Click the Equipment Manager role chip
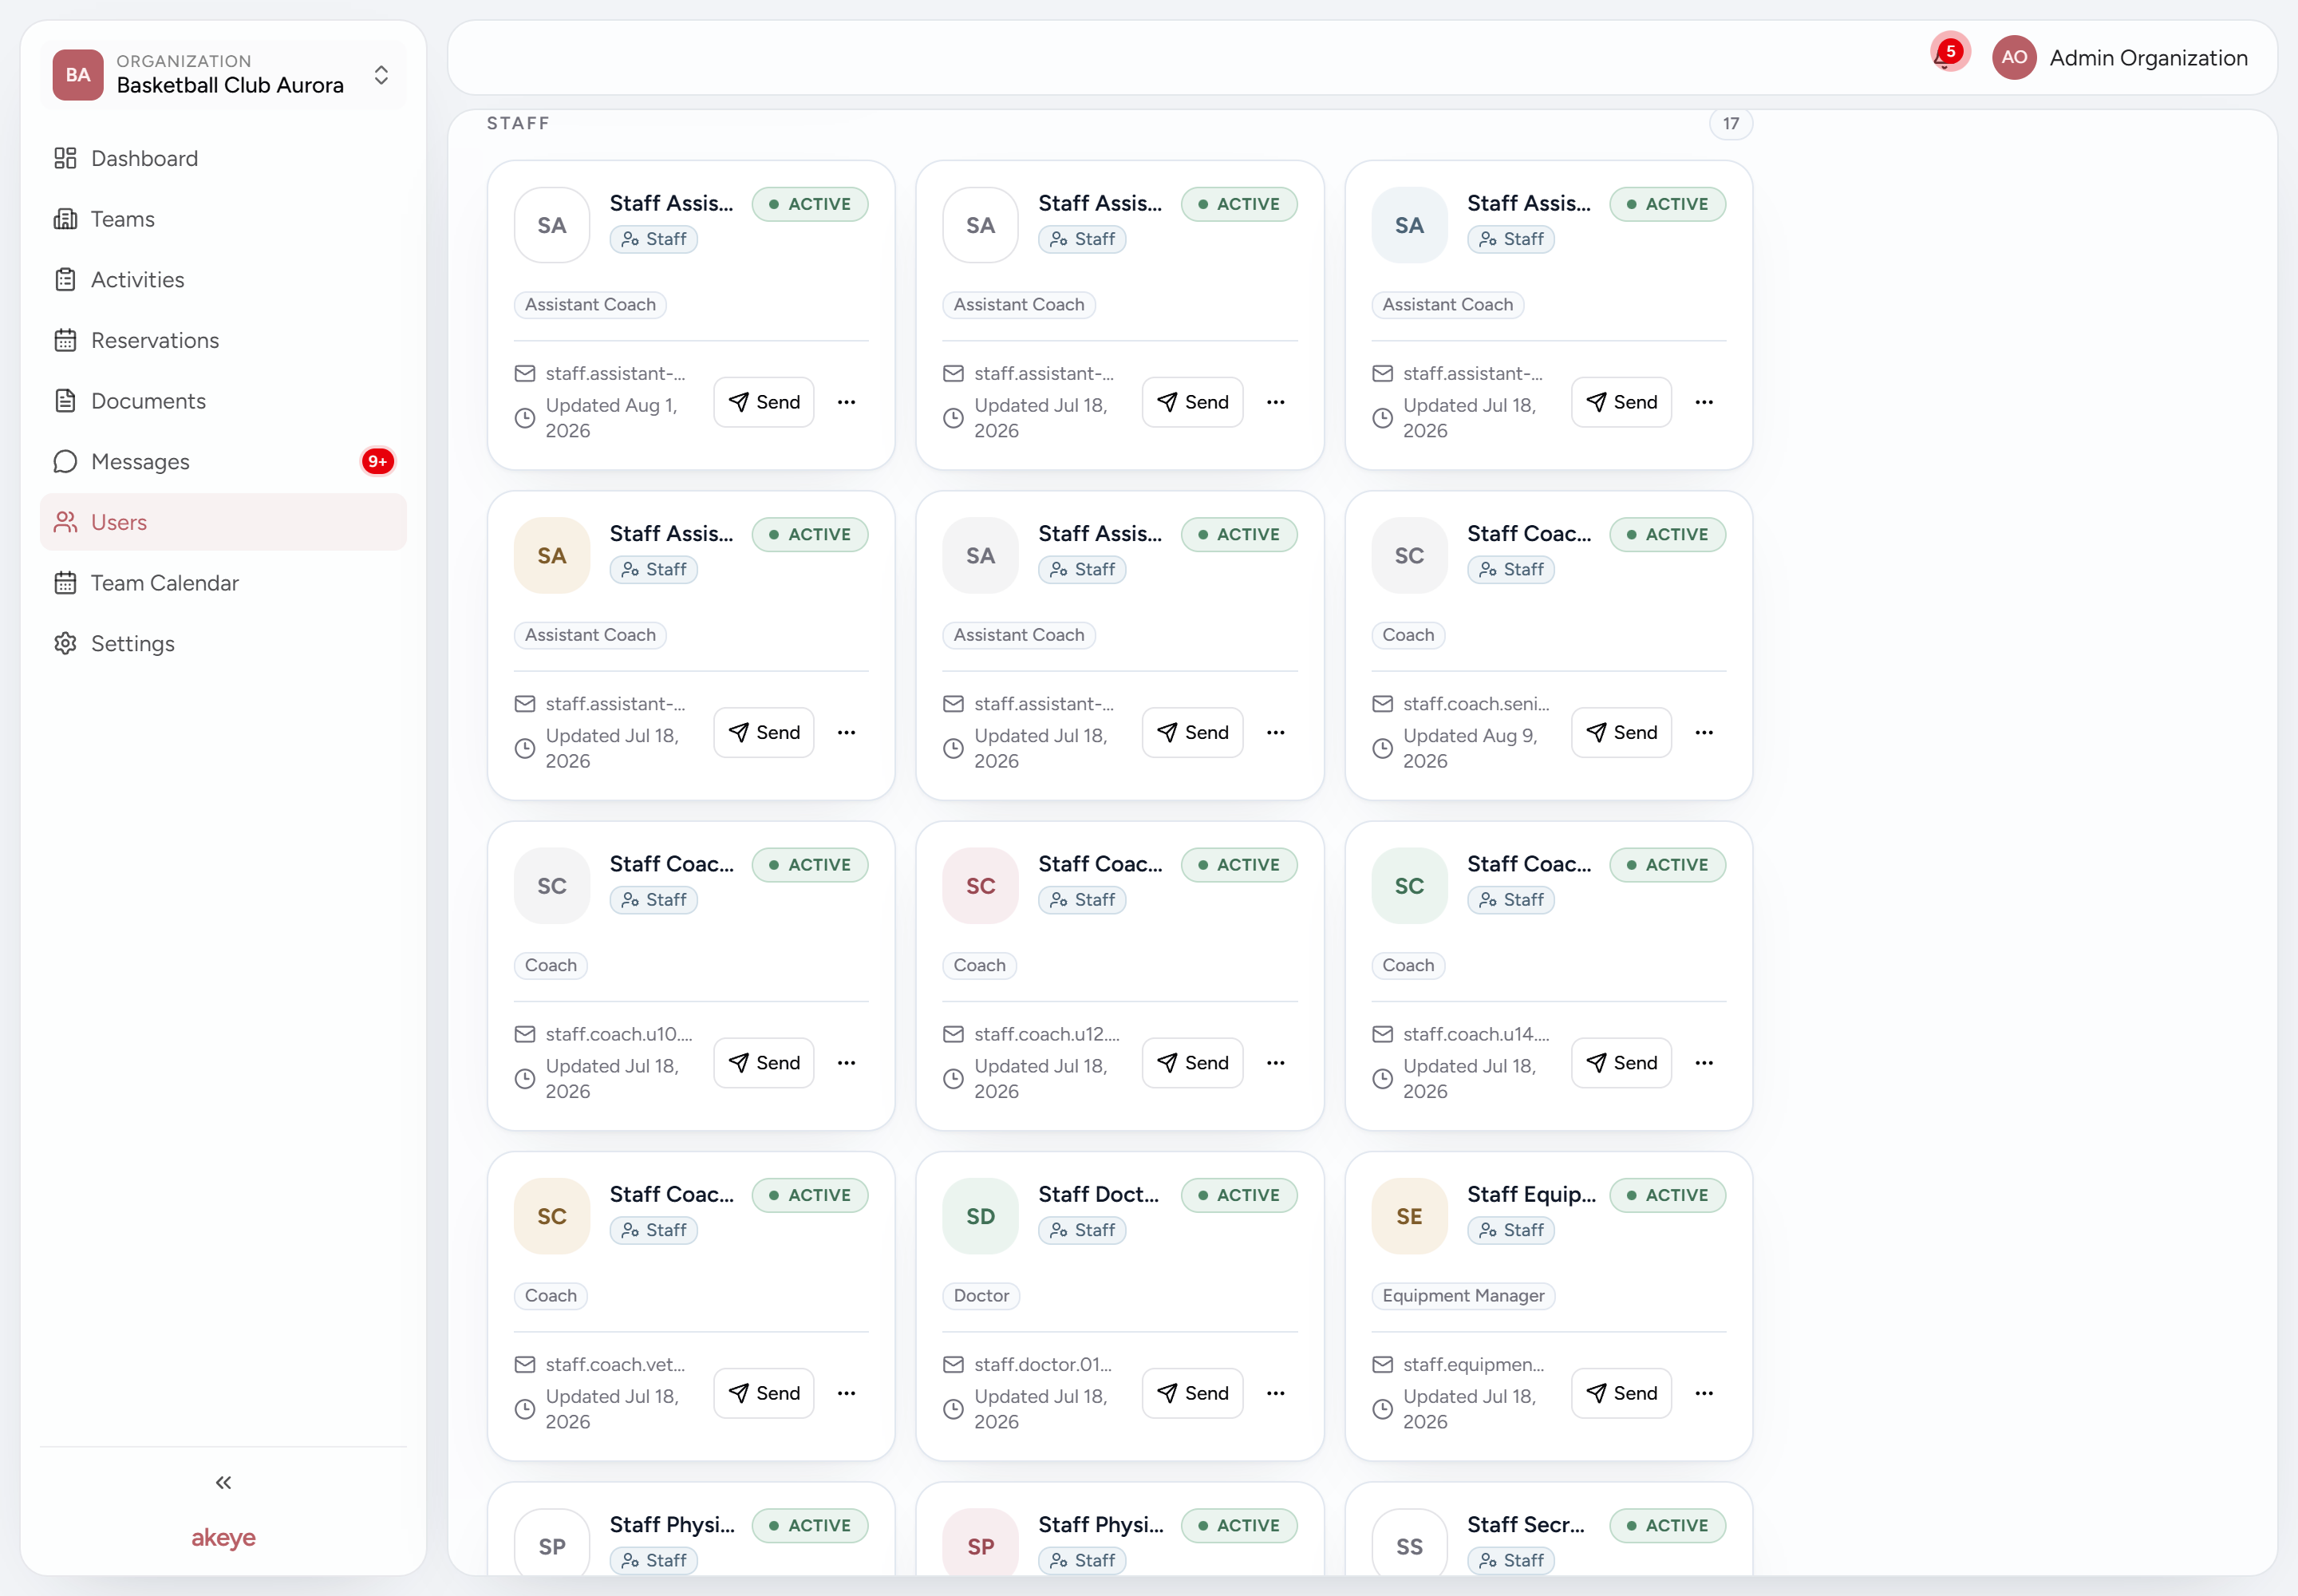Screen dimensions: 2298x1596 point(1463,1296)
